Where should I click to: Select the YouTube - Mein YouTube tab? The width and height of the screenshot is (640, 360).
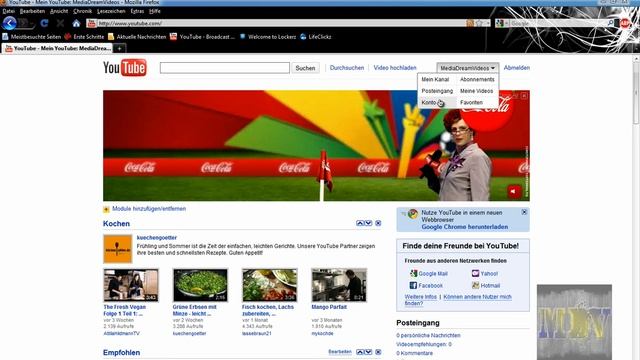coord(58,48)
